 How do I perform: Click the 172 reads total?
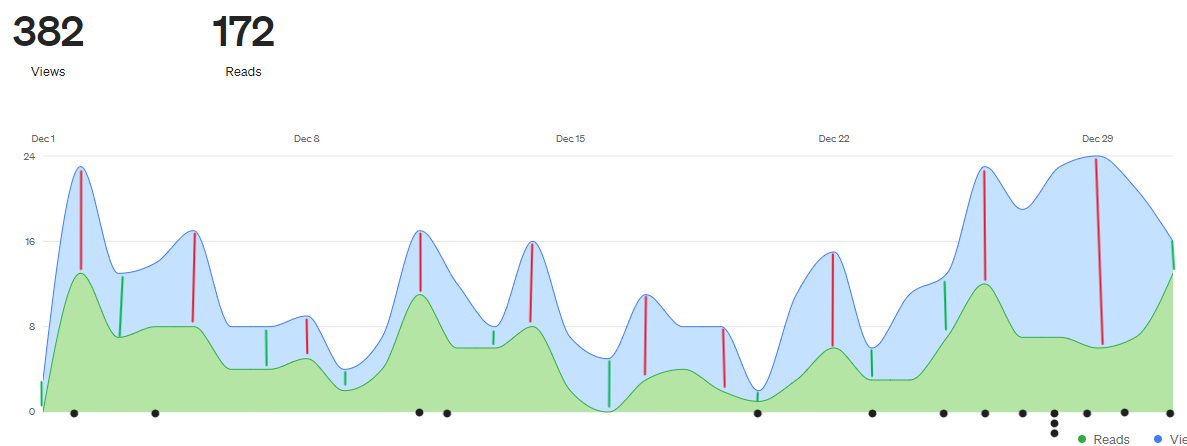[243, 32]
